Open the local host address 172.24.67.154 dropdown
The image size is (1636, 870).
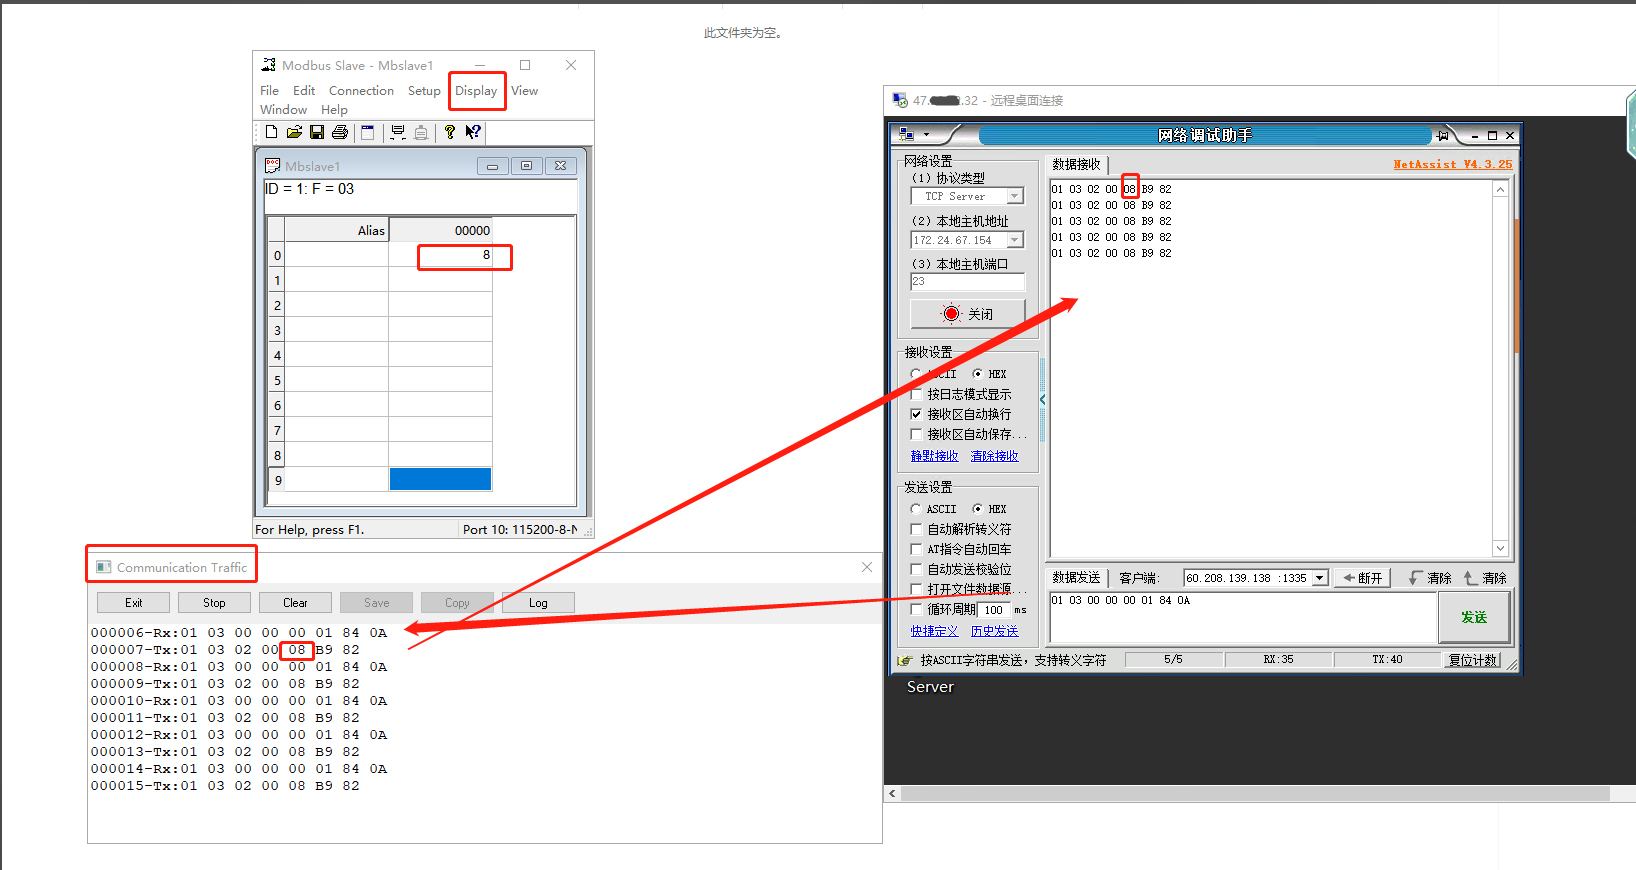point(1015,240)
